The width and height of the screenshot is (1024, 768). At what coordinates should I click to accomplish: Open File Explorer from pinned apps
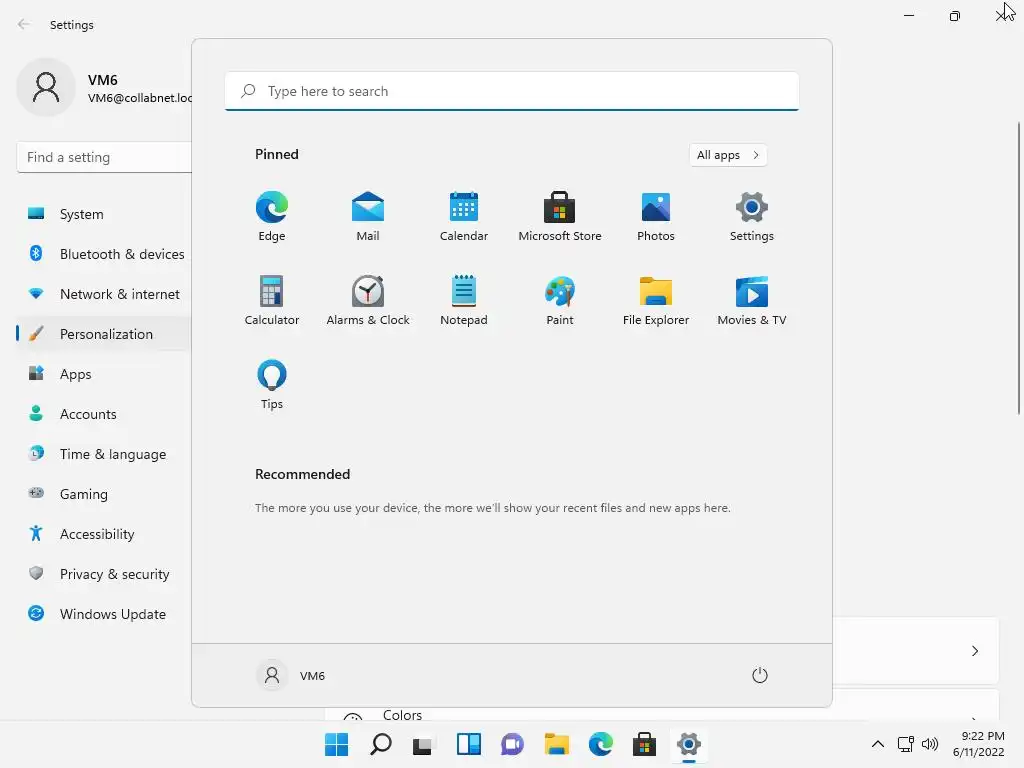pyautogui.click(x=656, y=300)
